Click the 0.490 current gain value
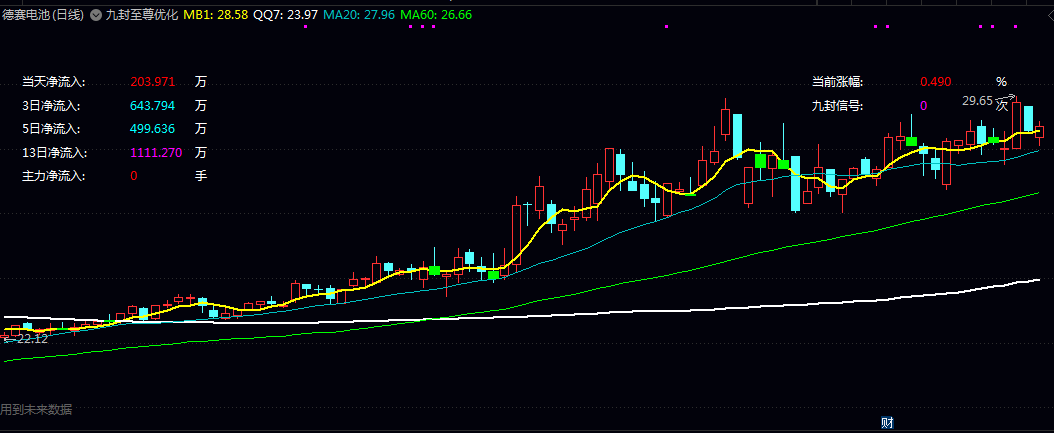This screenshot has height=433, width=1054. [x=936, y=82]
